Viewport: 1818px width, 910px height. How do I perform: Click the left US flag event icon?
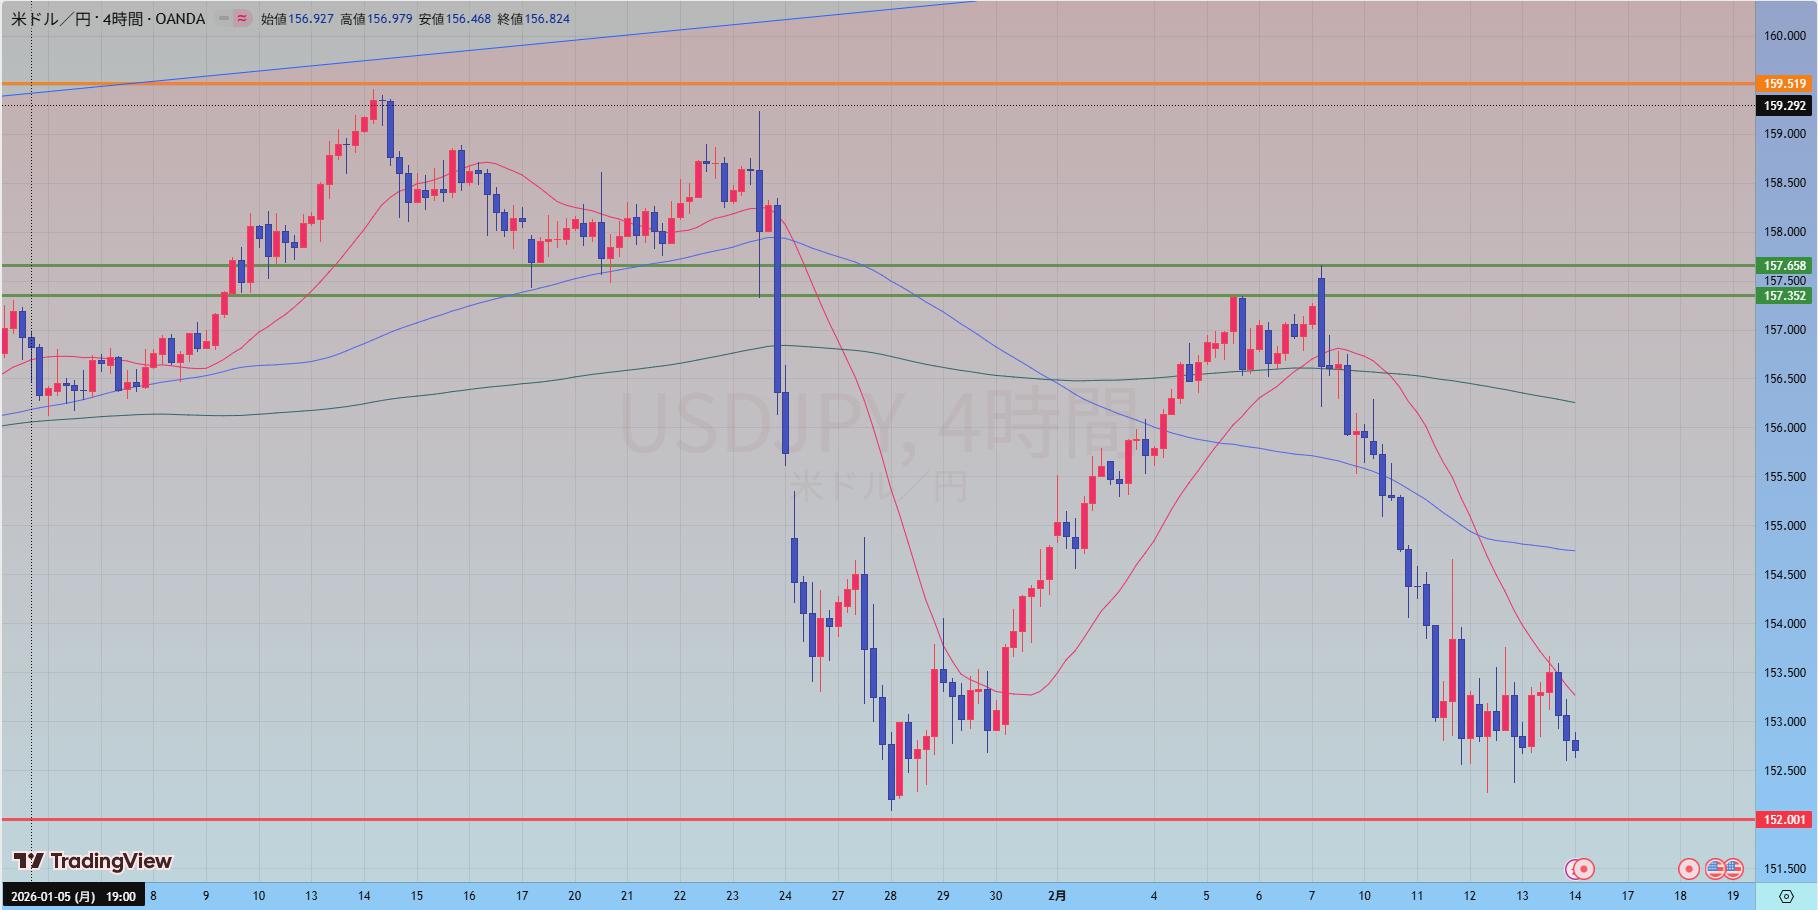pyautogui.click(x=1715, y=868)
